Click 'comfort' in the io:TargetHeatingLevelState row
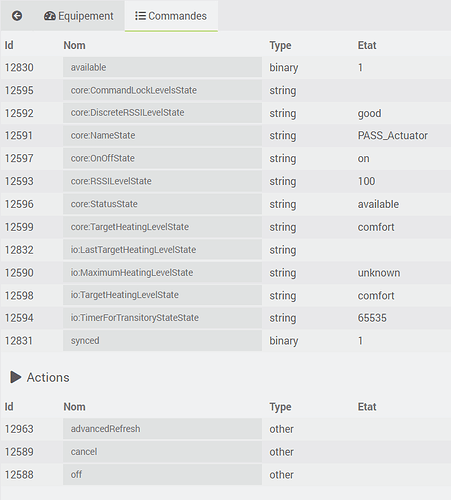The width and height of the screenshot is (451, 500). pos(376,296)
